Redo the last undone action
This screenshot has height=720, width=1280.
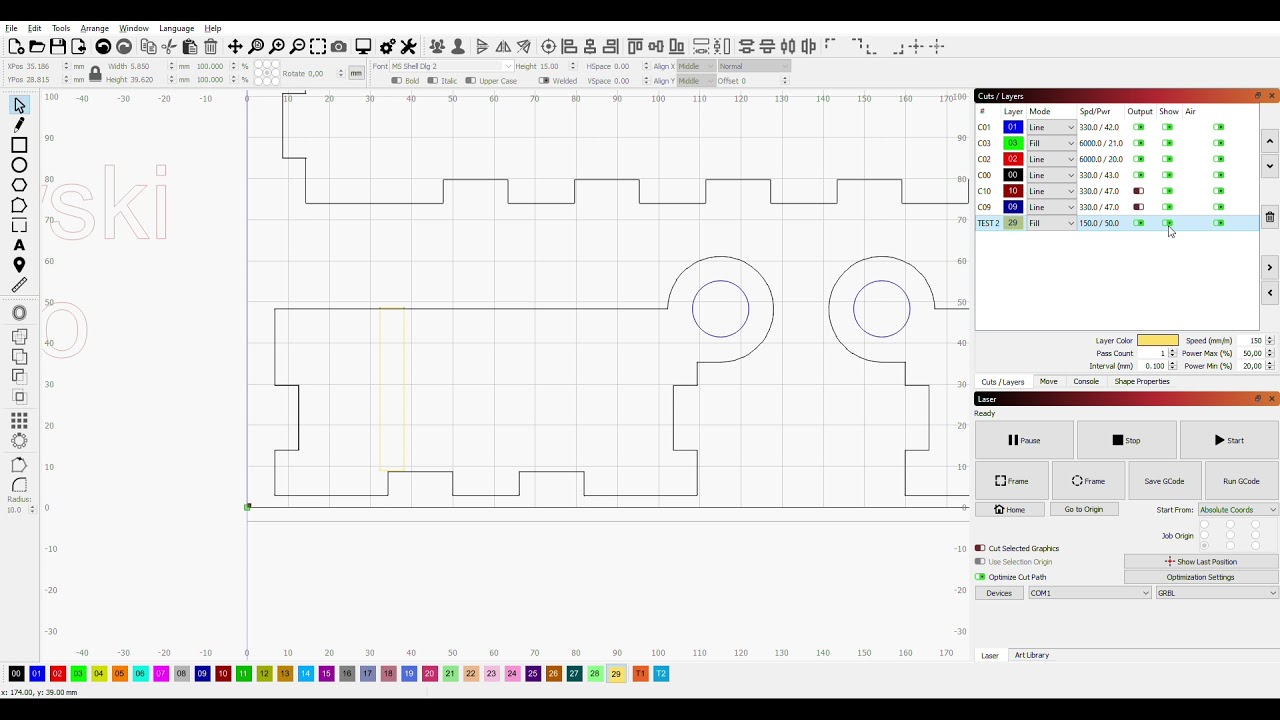(124, 46)
